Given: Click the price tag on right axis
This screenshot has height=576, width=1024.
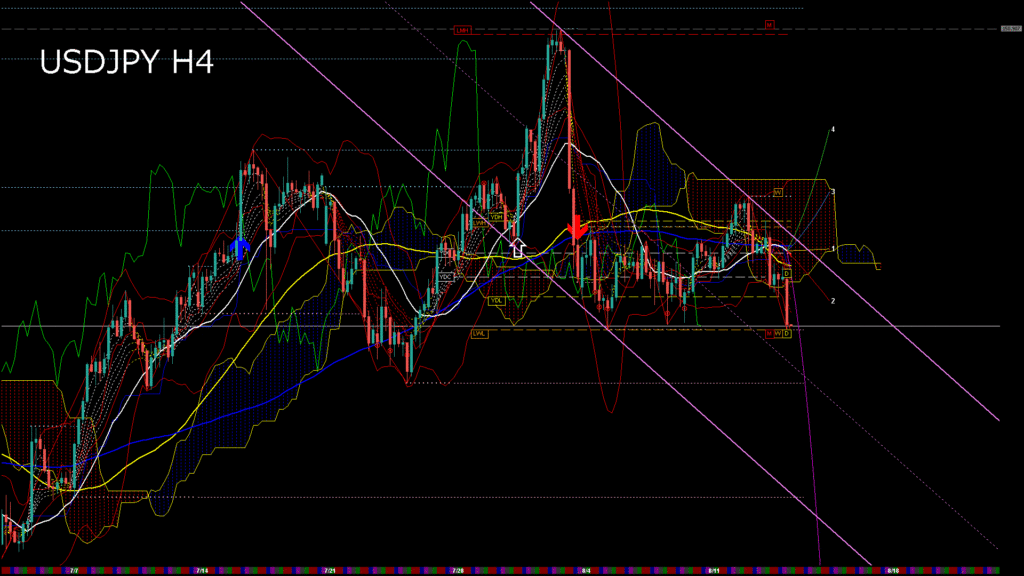Looking at the screenshot, I should (1011, 29).
